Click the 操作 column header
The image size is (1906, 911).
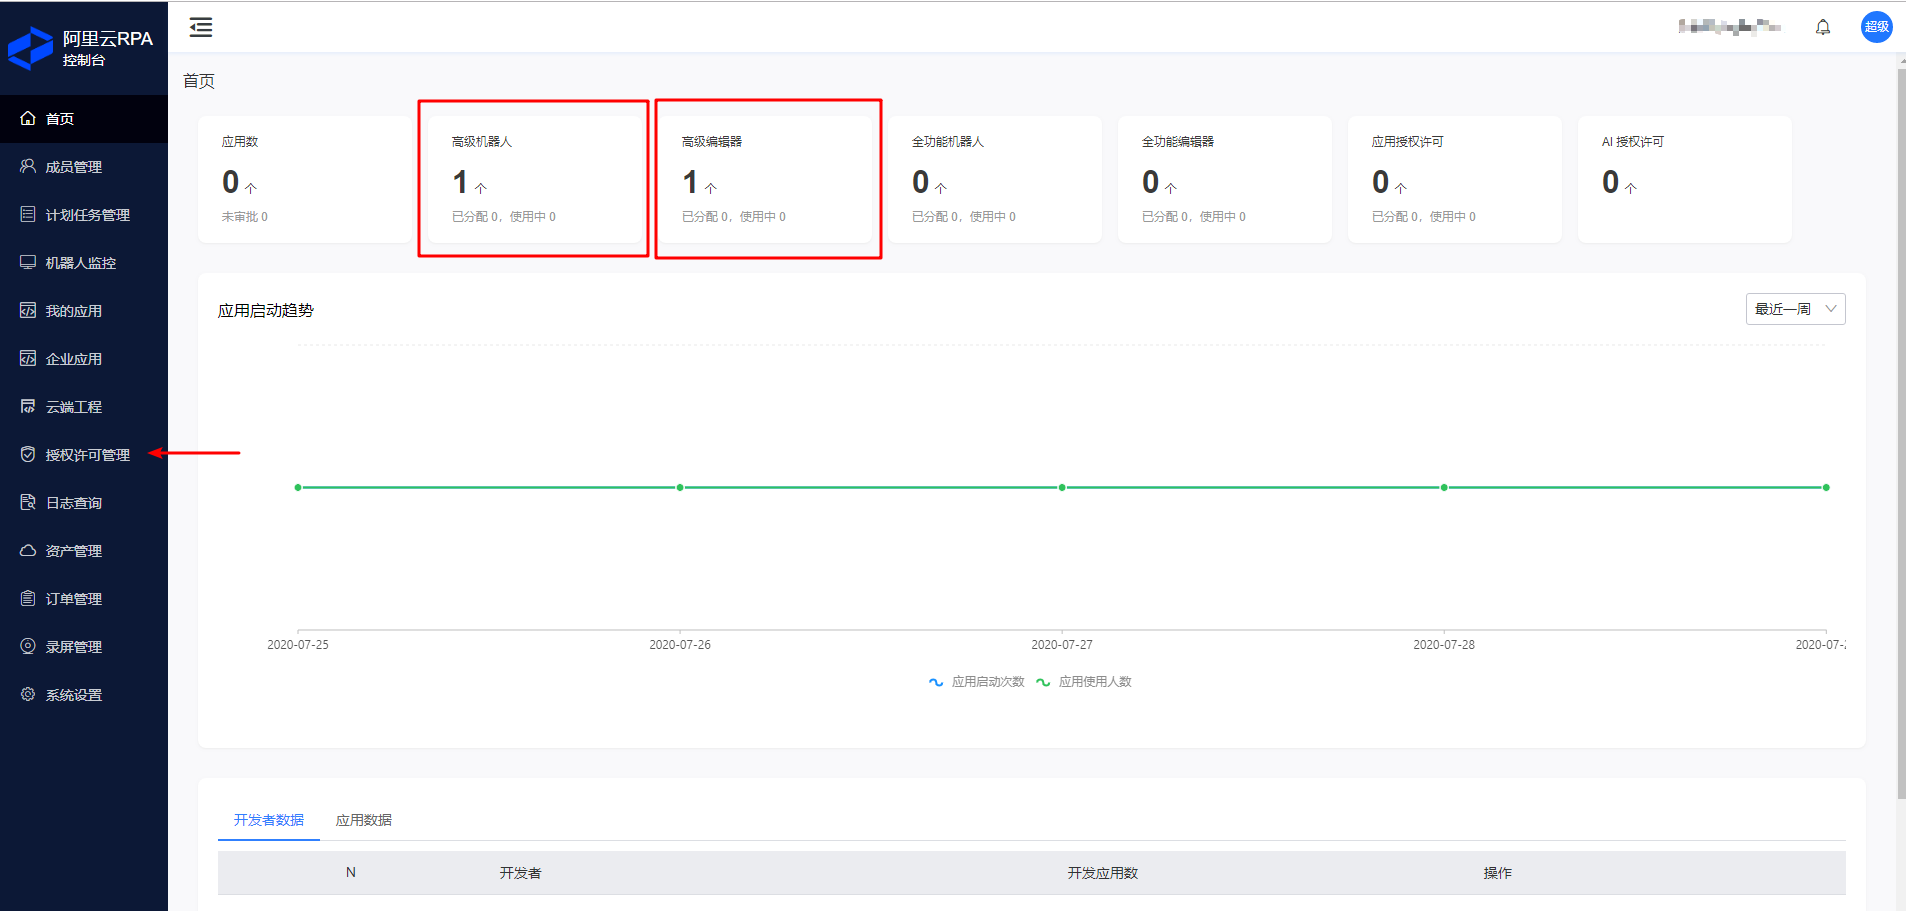point(1498,873)
